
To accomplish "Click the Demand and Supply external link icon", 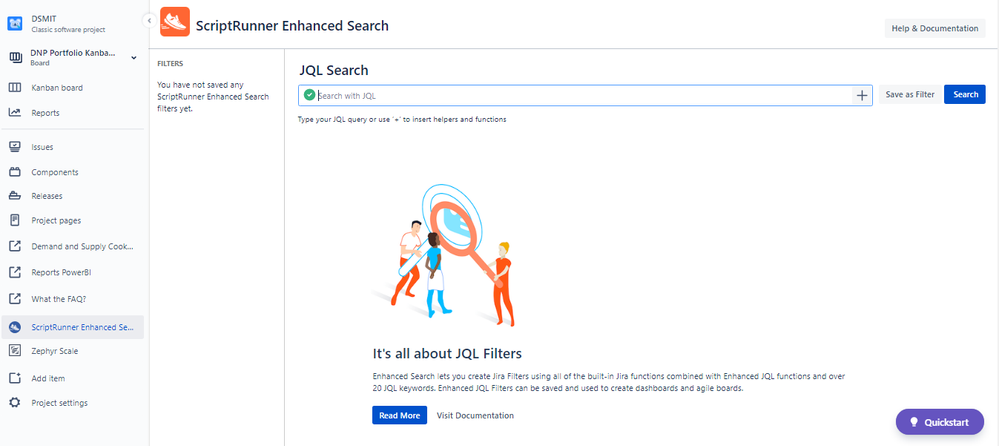I will tap(15, 246).
